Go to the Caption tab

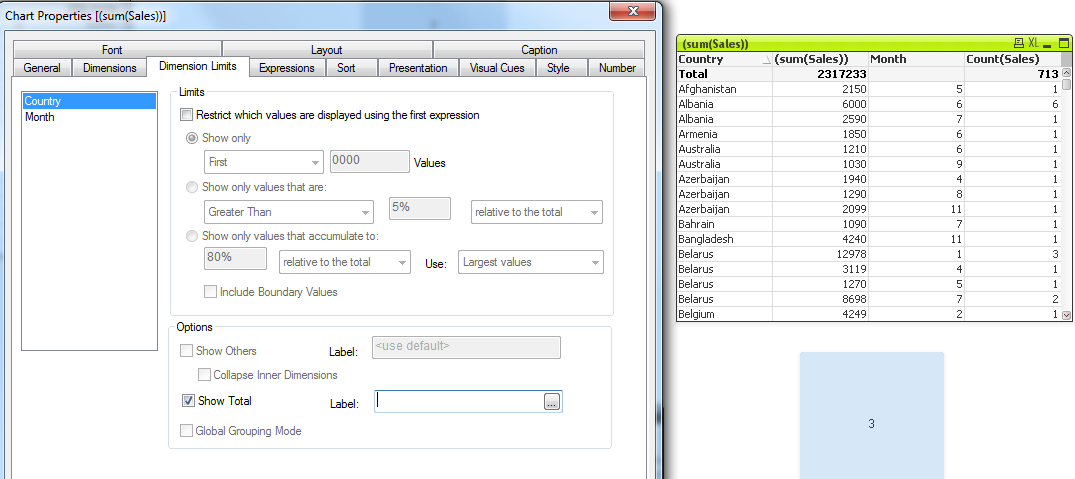pyautogui.click(x=539, y=50)
